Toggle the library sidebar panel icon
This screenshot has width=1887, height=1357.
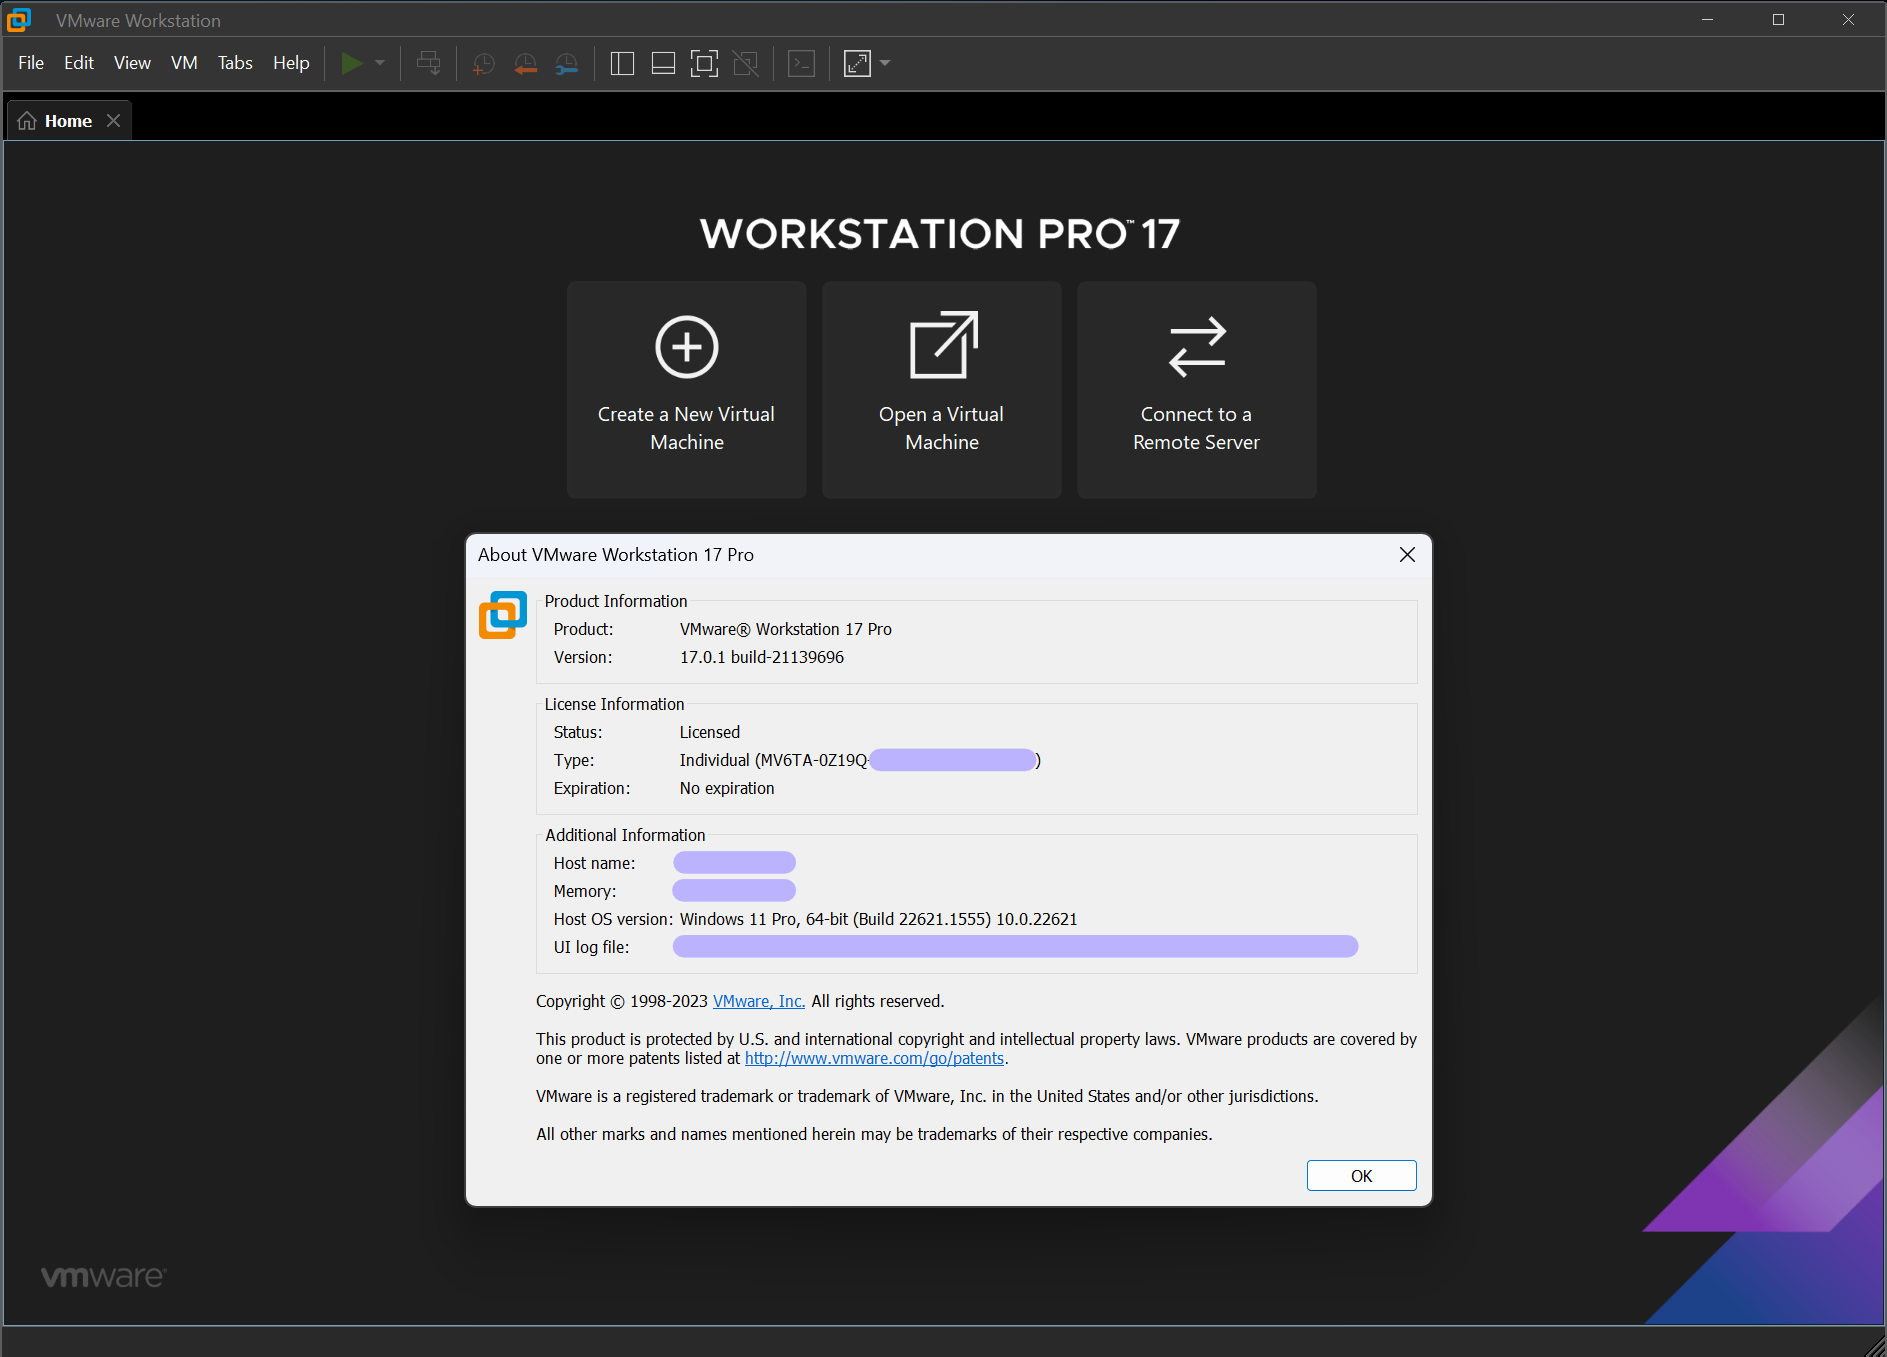622,64
